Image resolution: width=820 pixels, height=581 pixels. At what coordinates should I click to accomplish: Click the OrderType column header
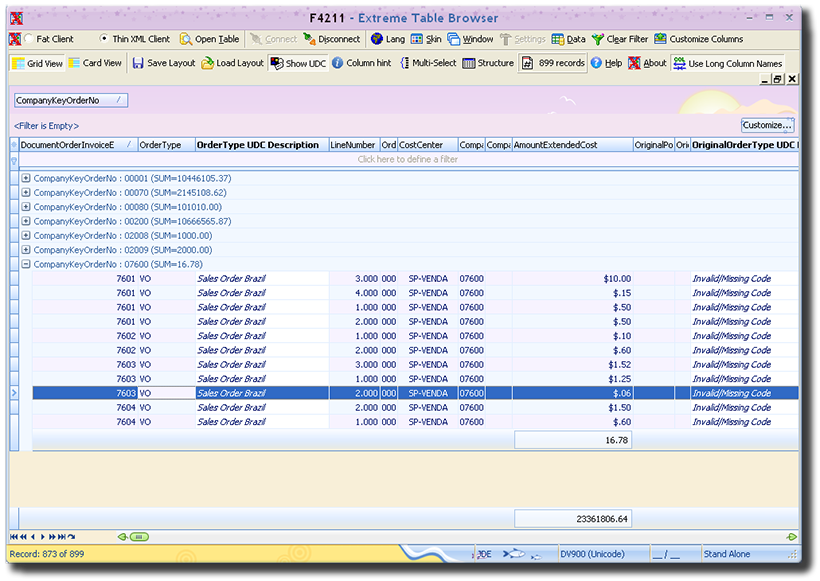[166, 145]
